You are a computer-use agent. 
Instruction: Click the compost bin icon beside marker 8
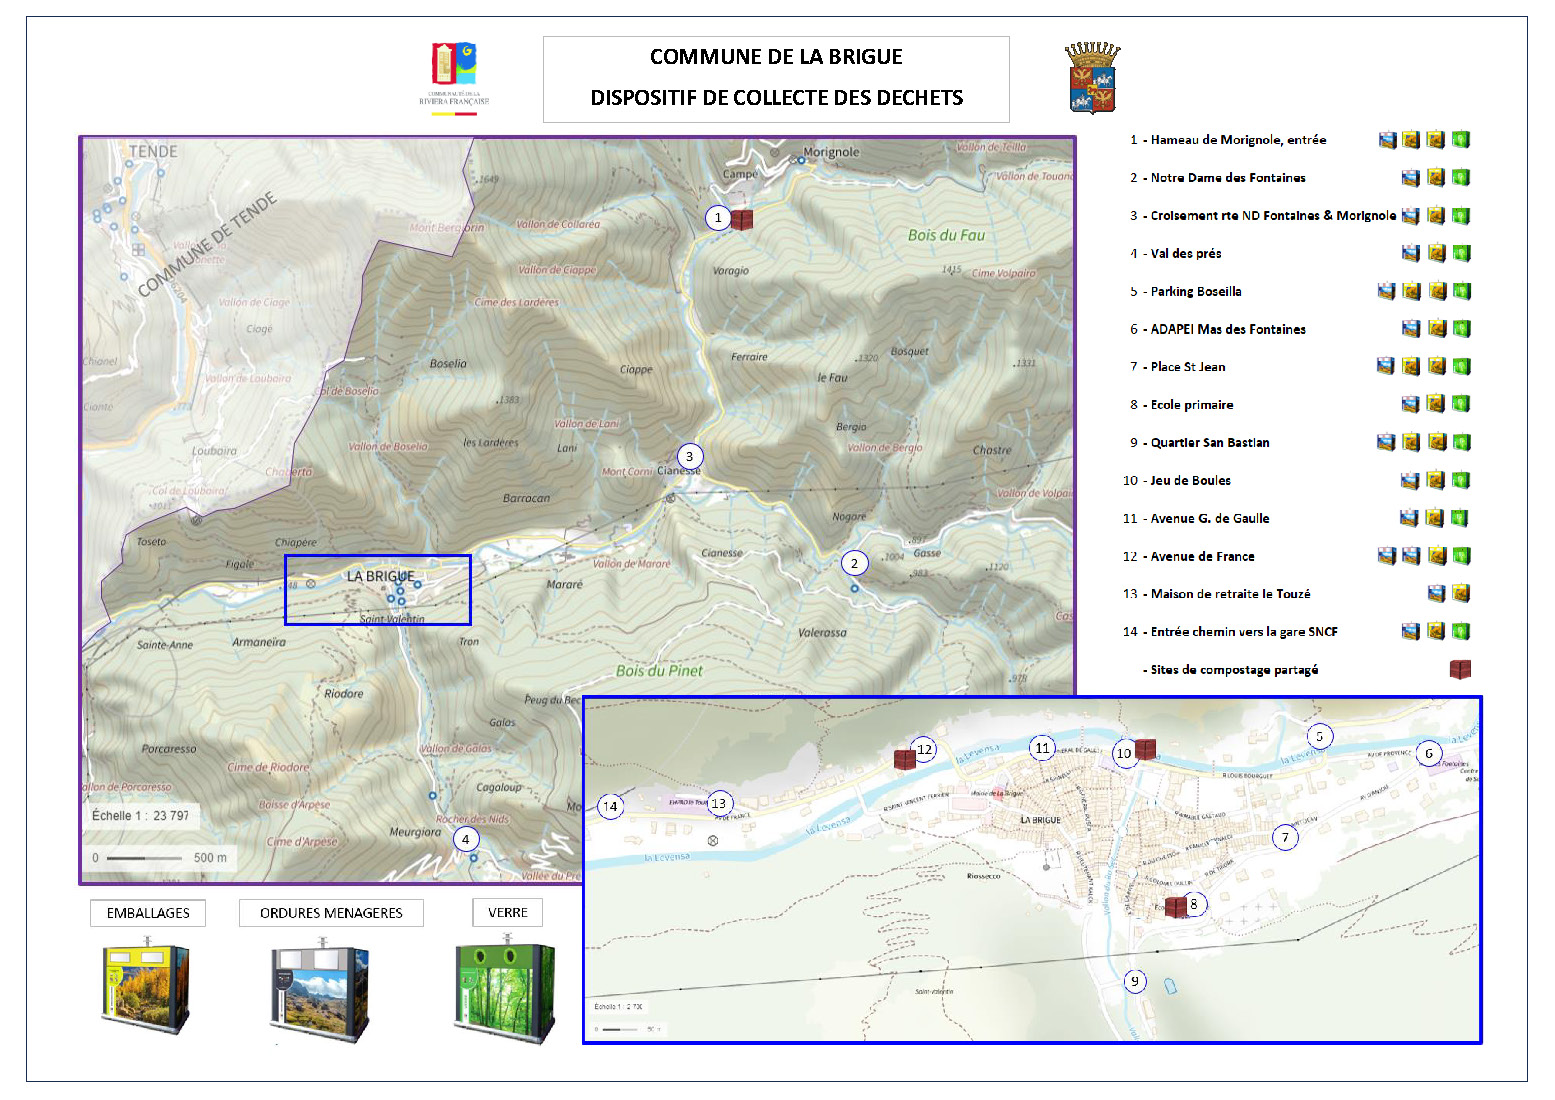pos(1175,907)
